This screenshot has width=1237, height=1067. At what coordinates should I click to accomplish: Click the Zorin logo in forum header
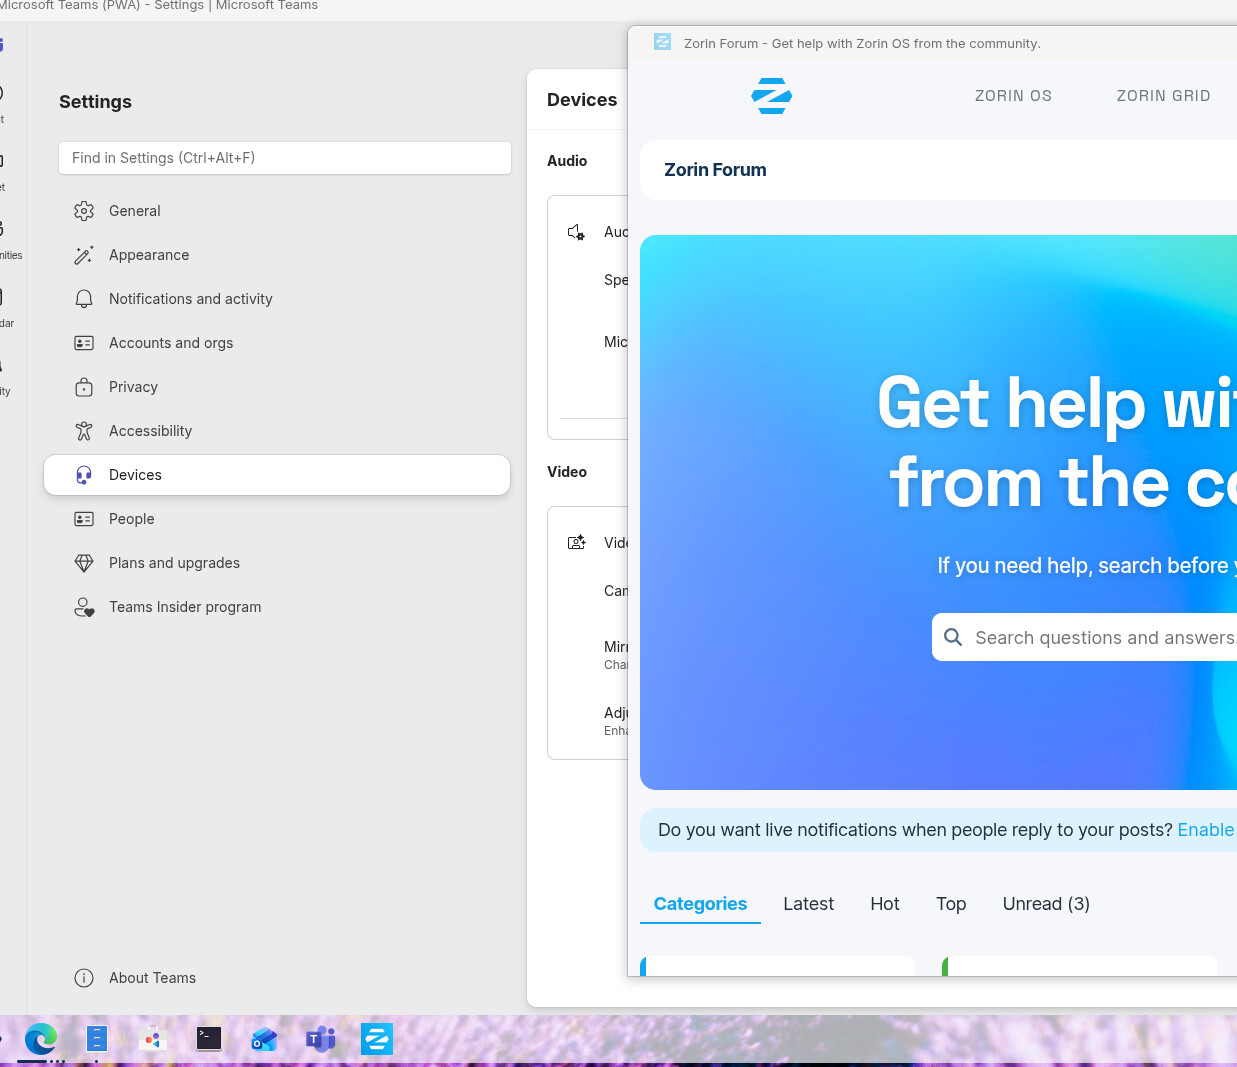(x=771, y=96)
